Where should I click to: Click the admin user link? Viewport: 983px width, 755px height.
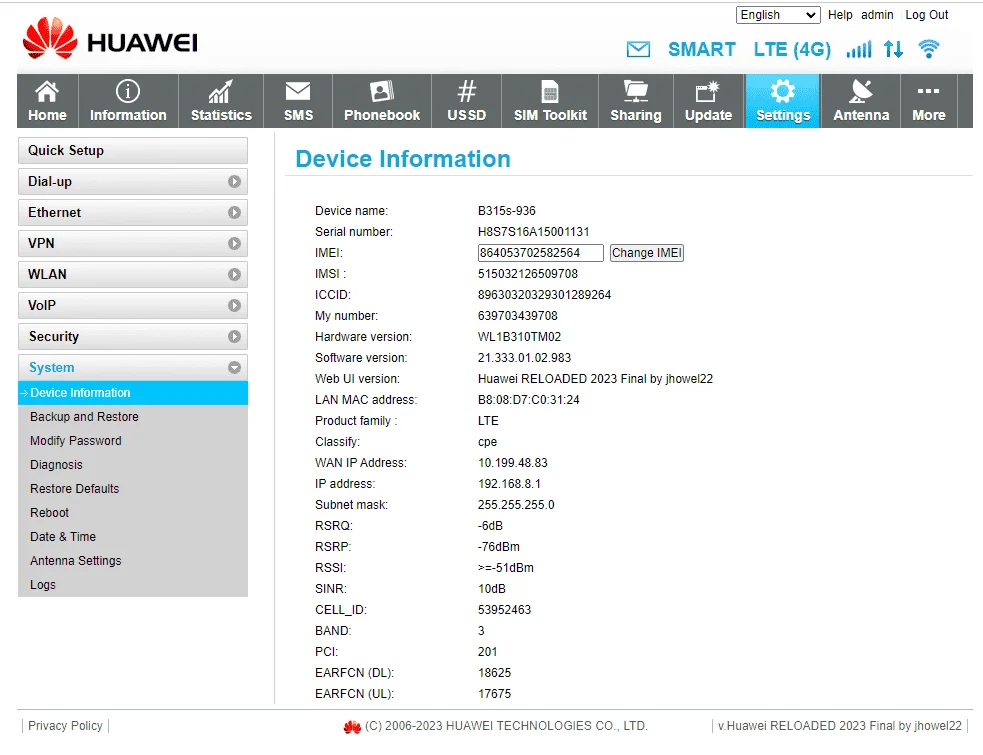tap(877, 15)
